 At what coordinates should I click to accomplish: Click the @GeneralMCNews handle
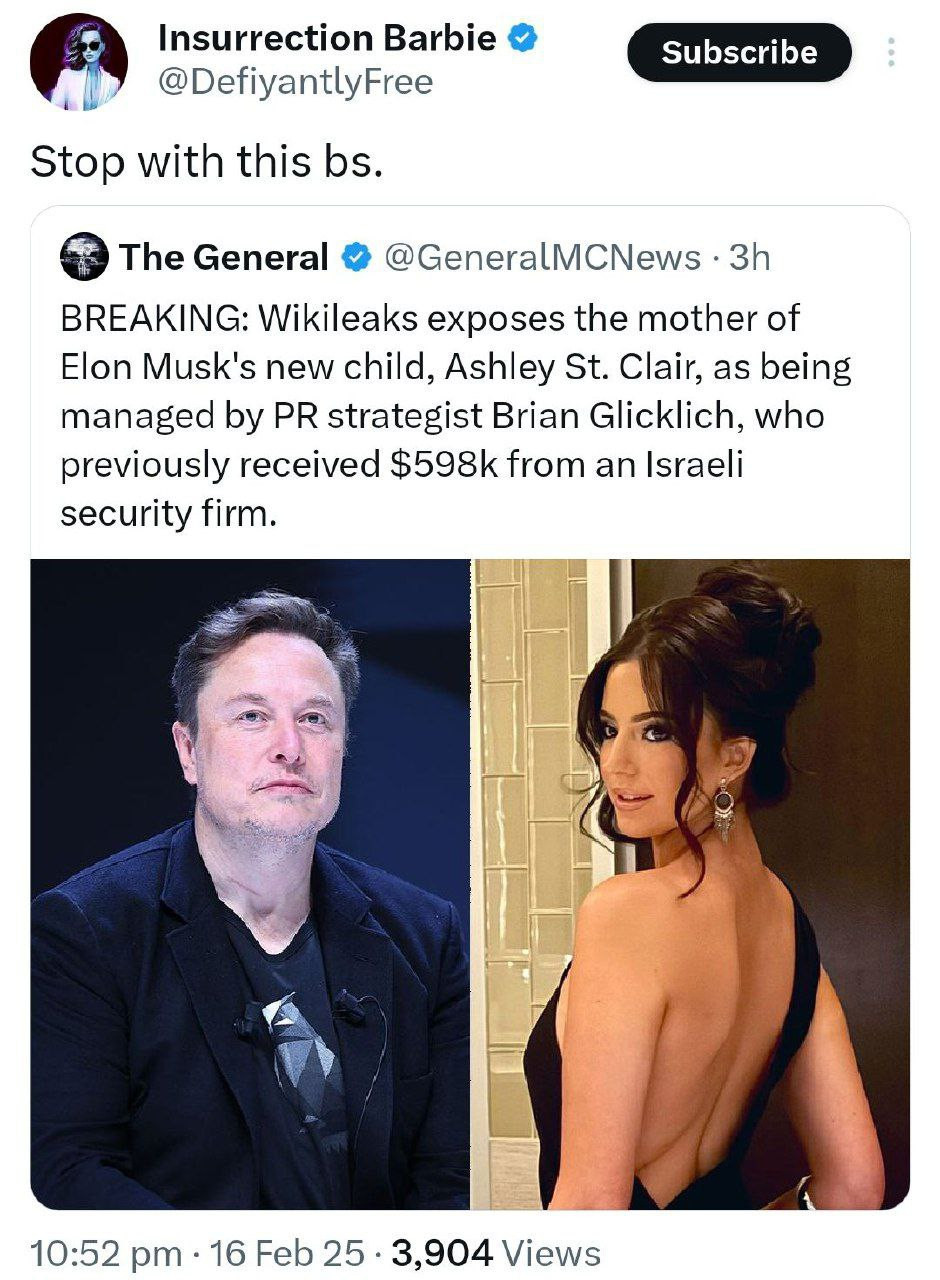point(543,257)
